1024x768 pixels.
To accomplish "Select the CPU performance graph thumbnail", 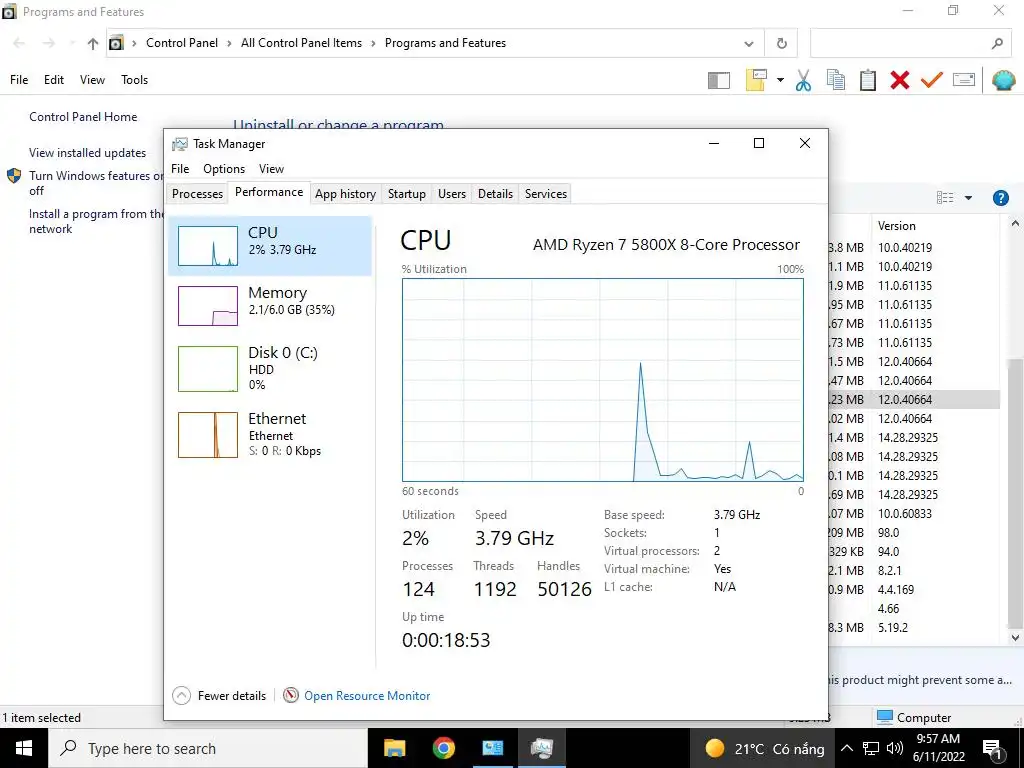I will 208,246.
